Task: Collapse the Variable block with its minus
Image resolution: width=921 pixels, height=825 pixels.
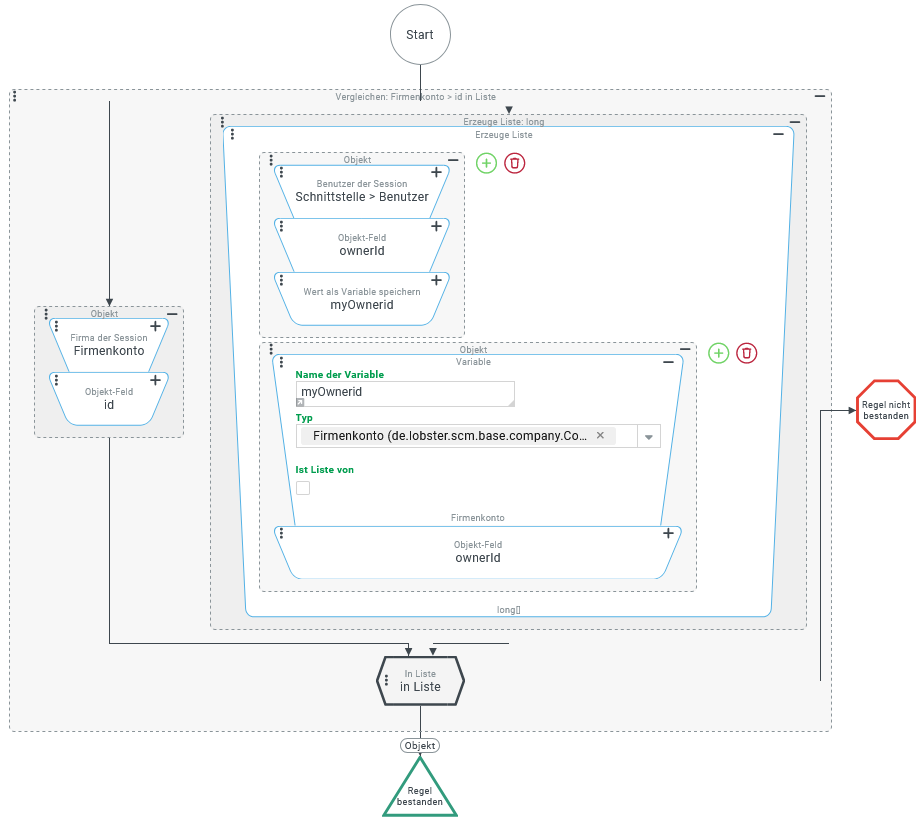Action: click(x=669, y=362)
